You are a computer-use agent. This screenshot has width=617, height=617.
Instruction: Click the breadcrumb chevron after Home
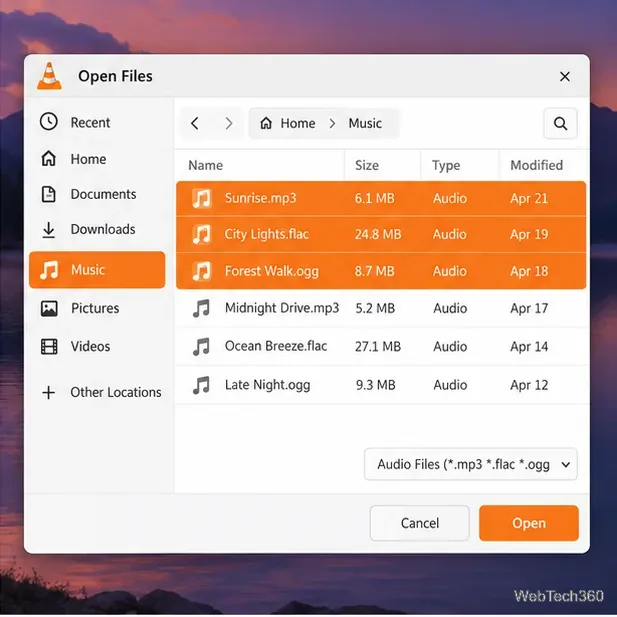click(332, 124)
